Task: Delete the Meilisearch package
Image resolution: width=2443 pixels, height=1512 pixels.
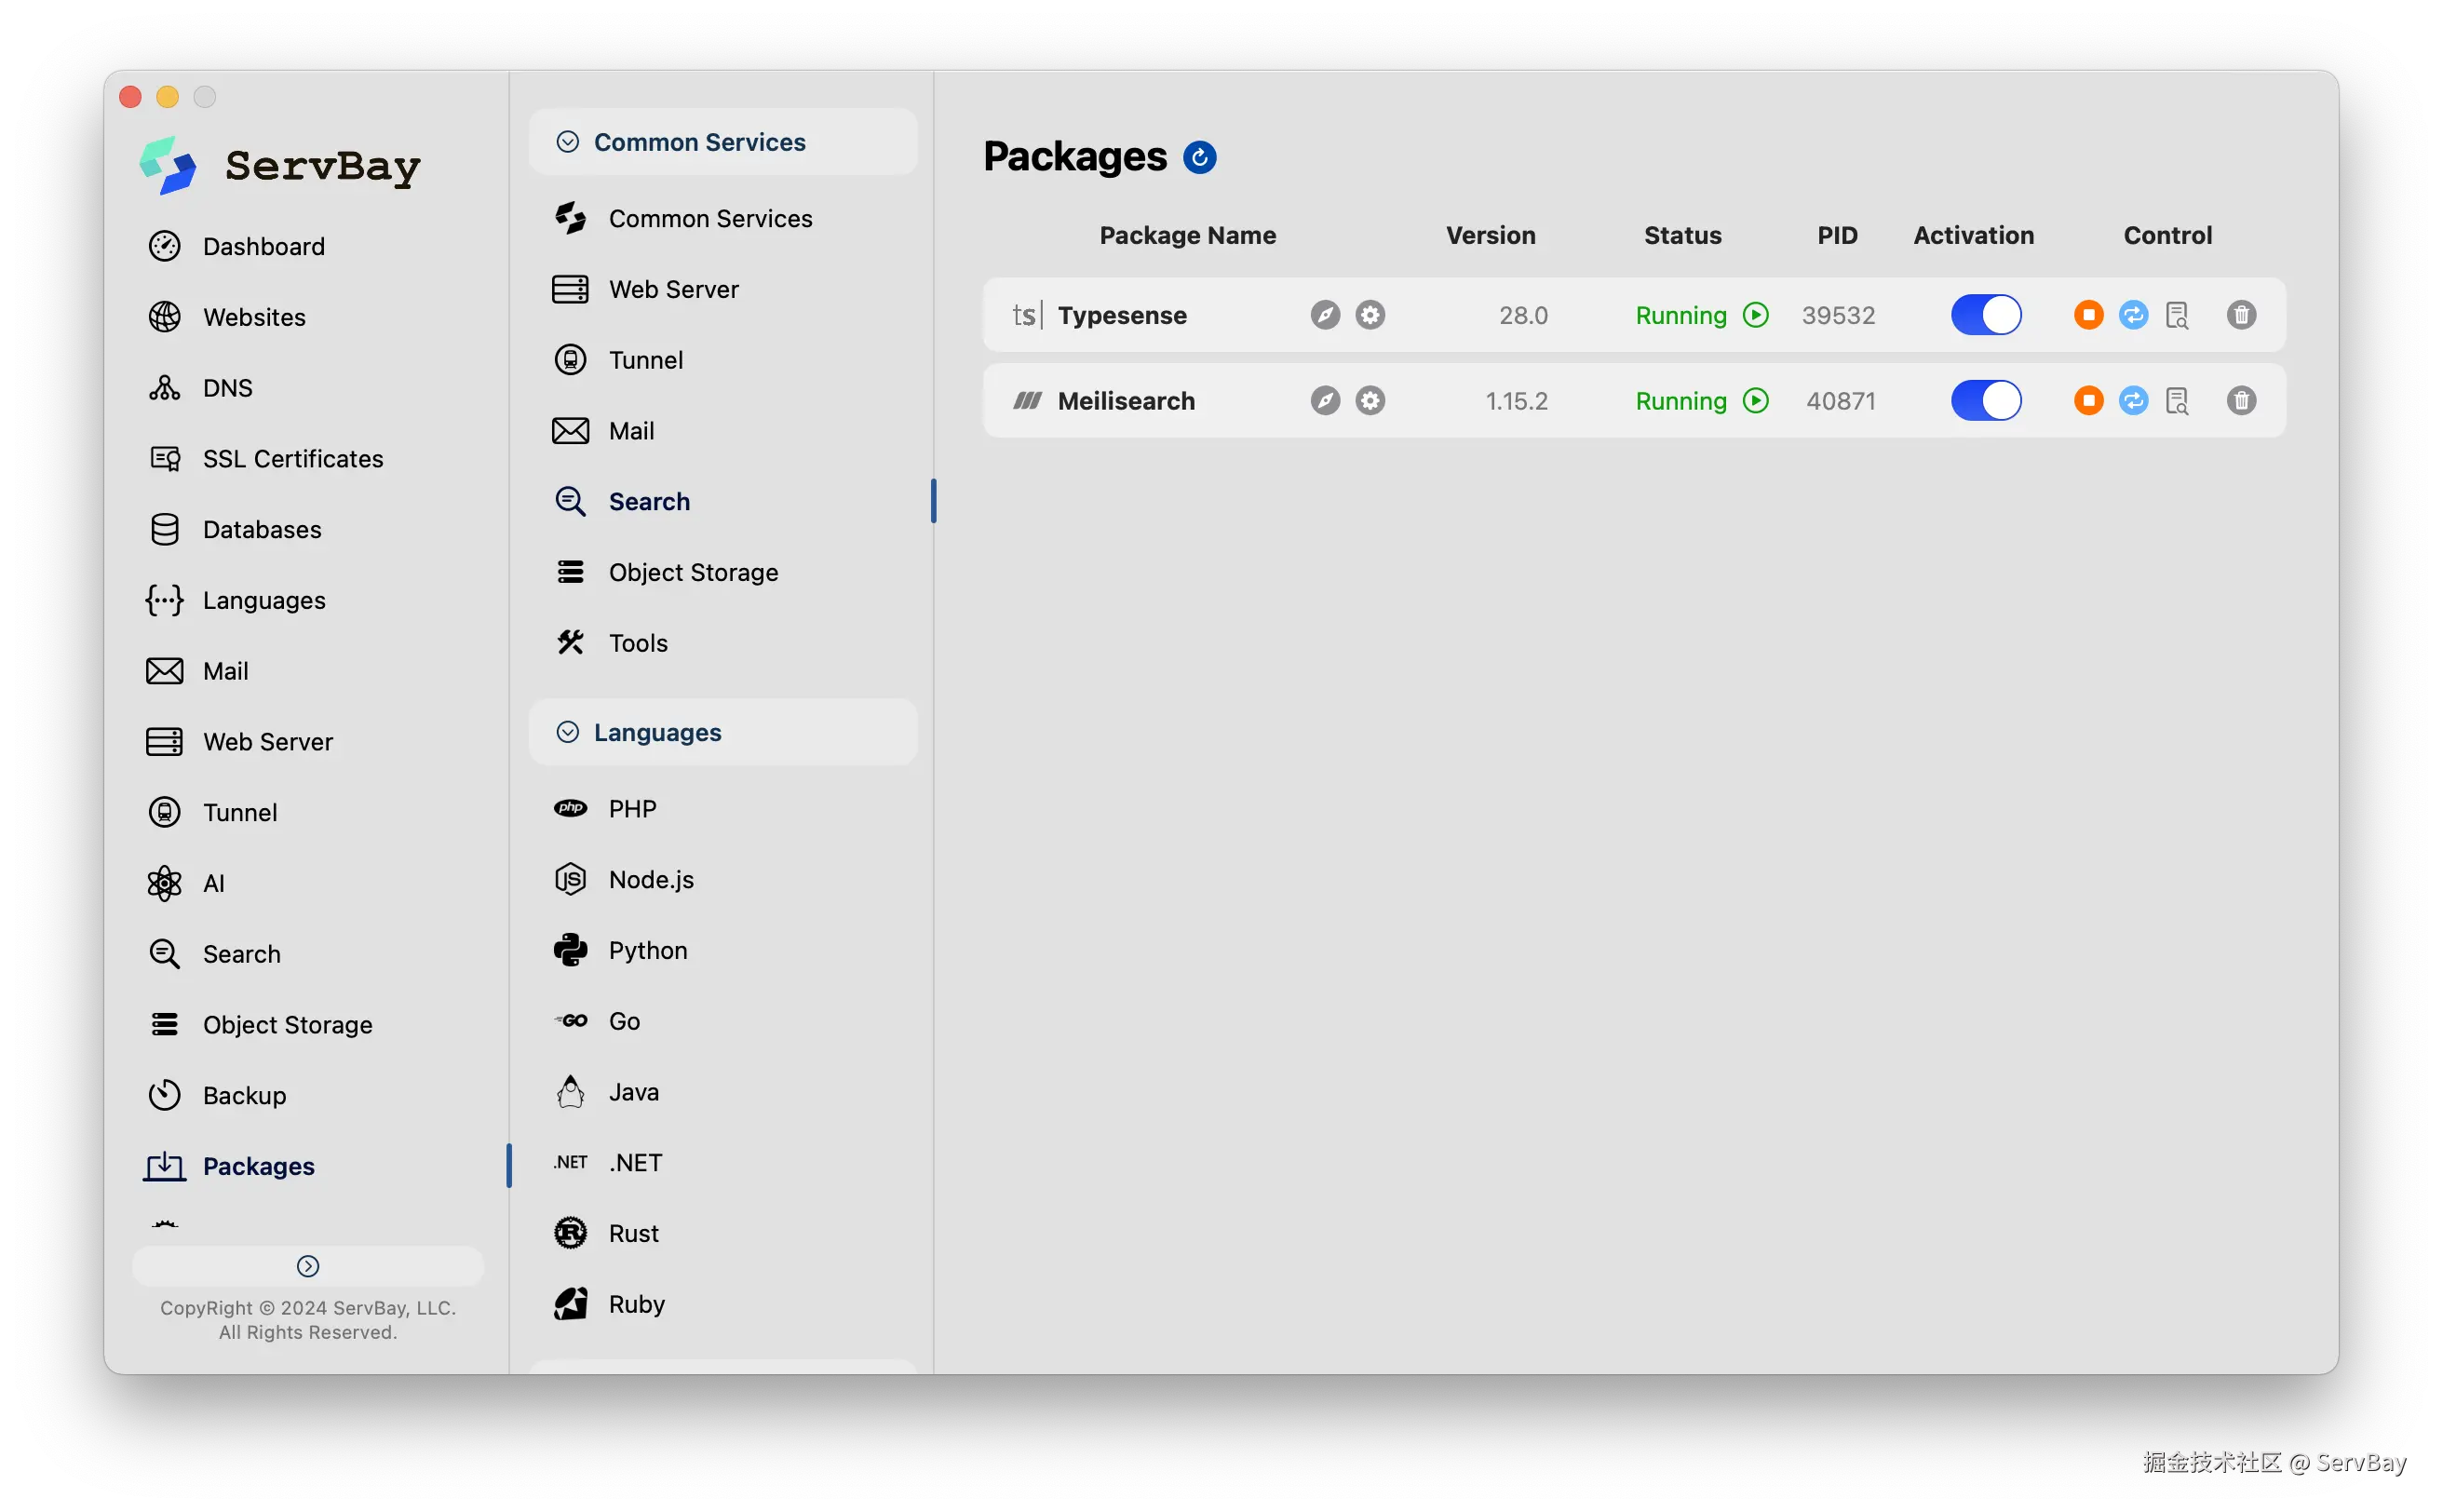Action: pos(2241,401)
